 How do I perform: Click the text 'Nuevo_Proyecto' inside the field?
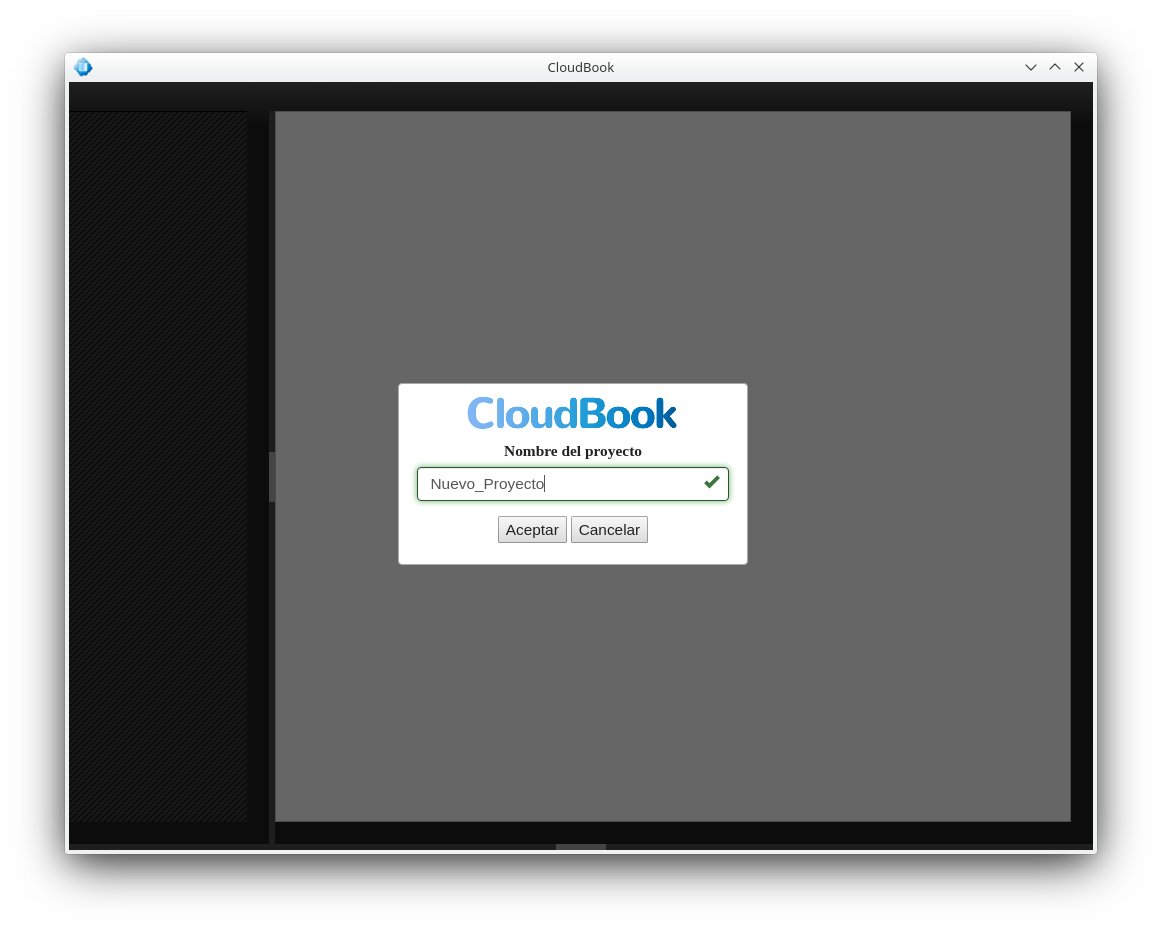(487, 484)
